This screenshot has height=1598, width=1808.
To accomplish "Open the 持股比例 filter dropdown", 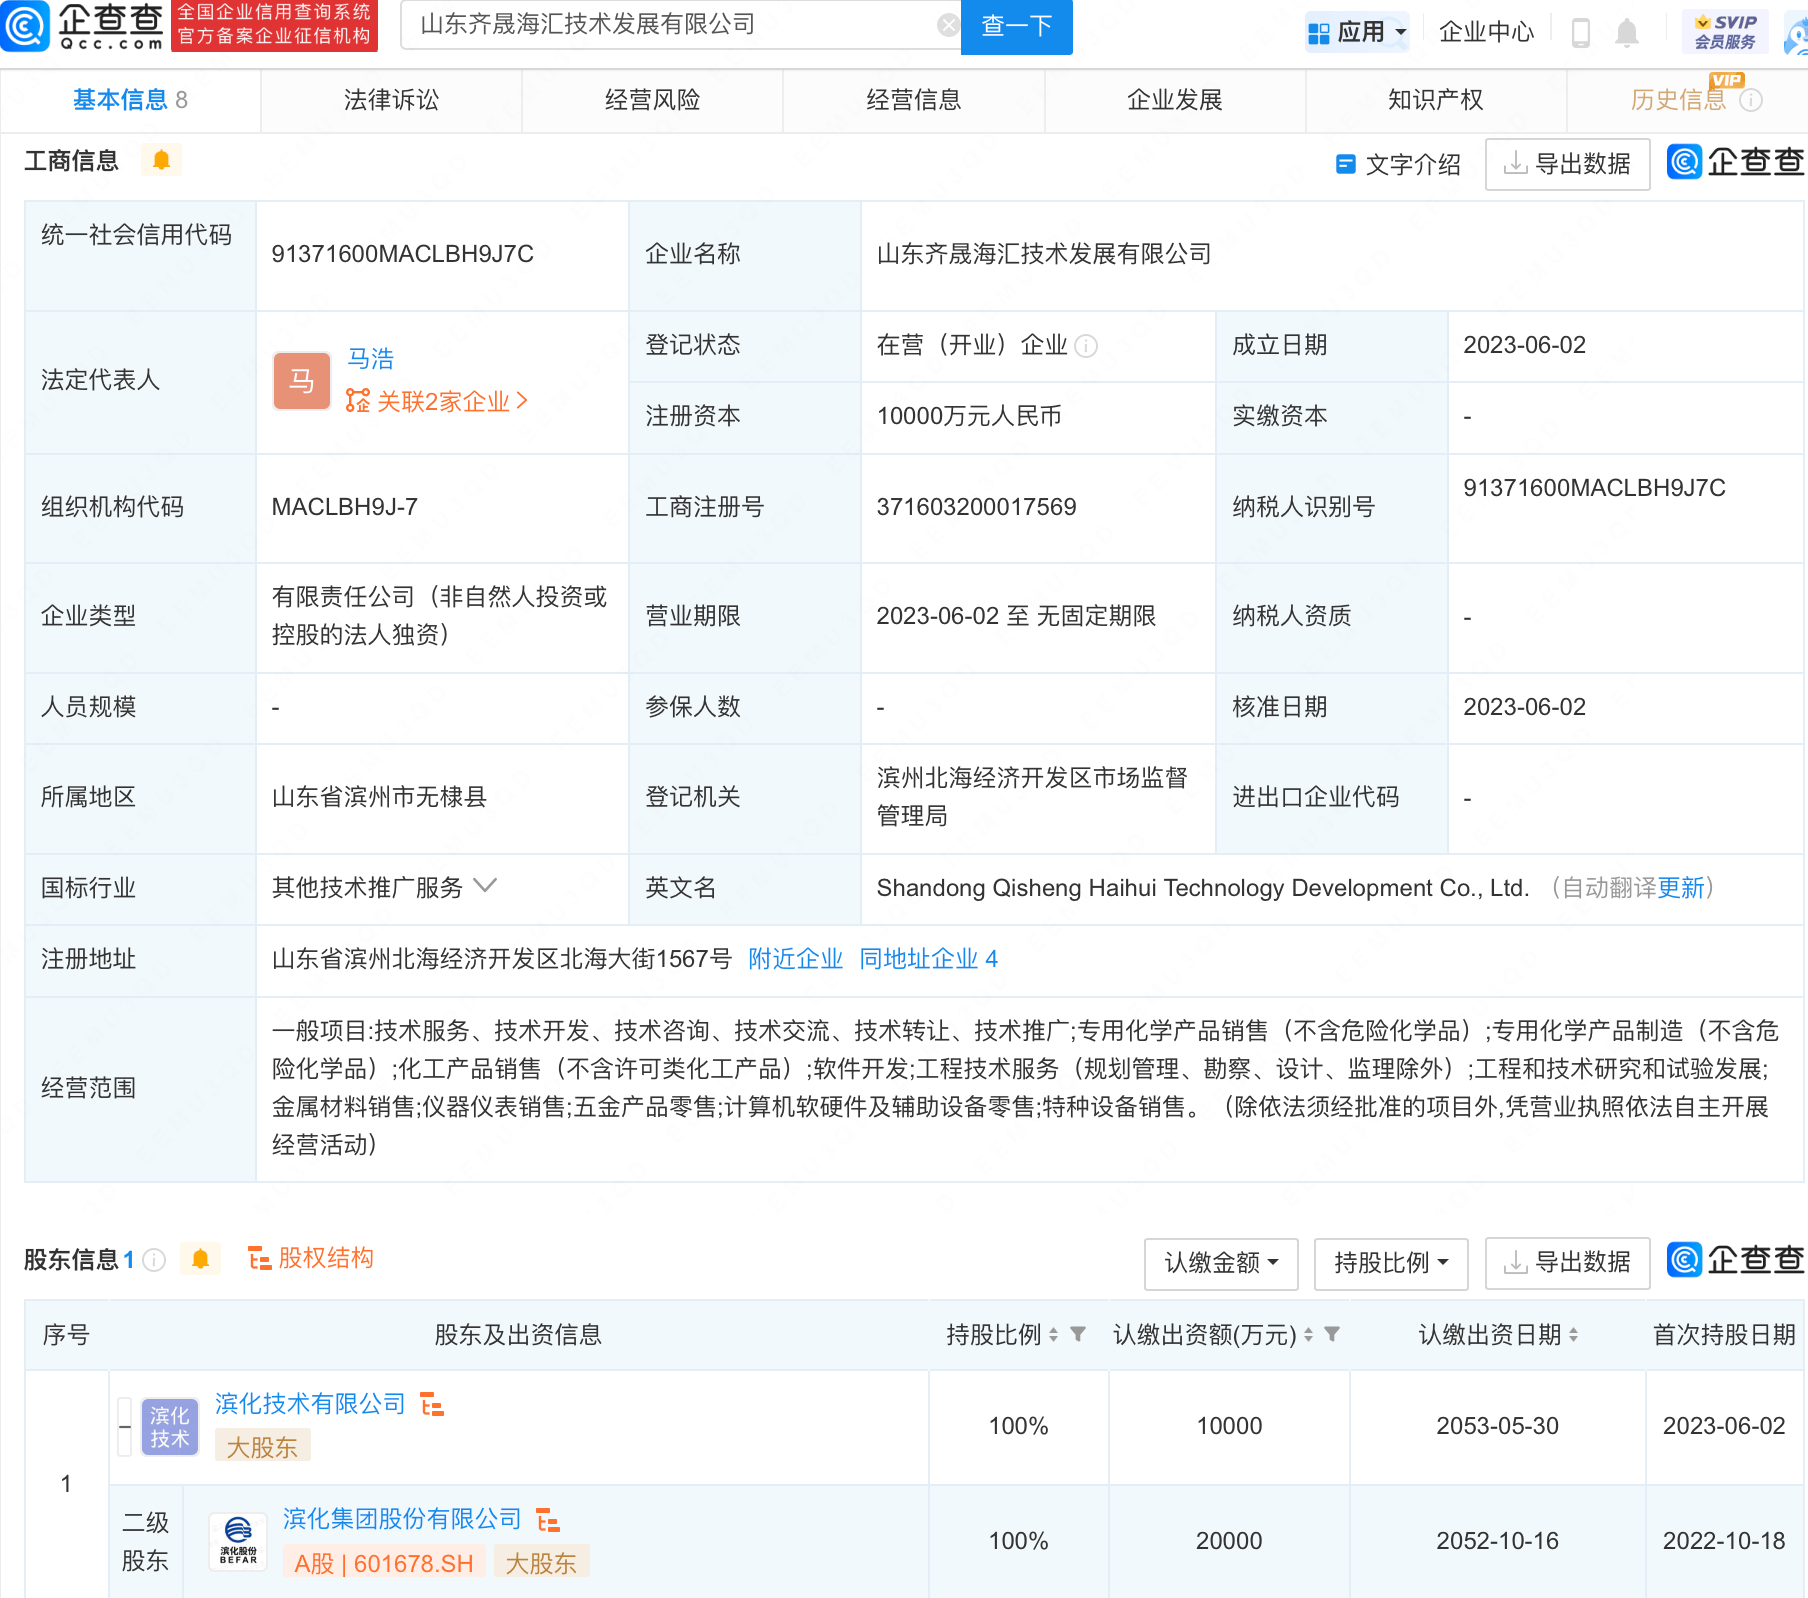I will 1391,1263.
